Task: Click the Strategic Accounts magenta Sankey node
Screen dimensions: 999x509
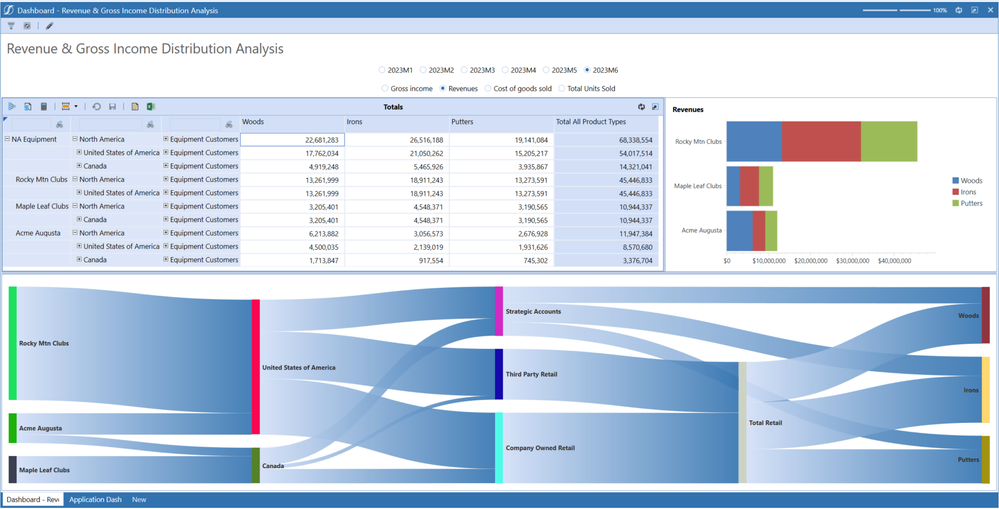Action: pos(499,311)
